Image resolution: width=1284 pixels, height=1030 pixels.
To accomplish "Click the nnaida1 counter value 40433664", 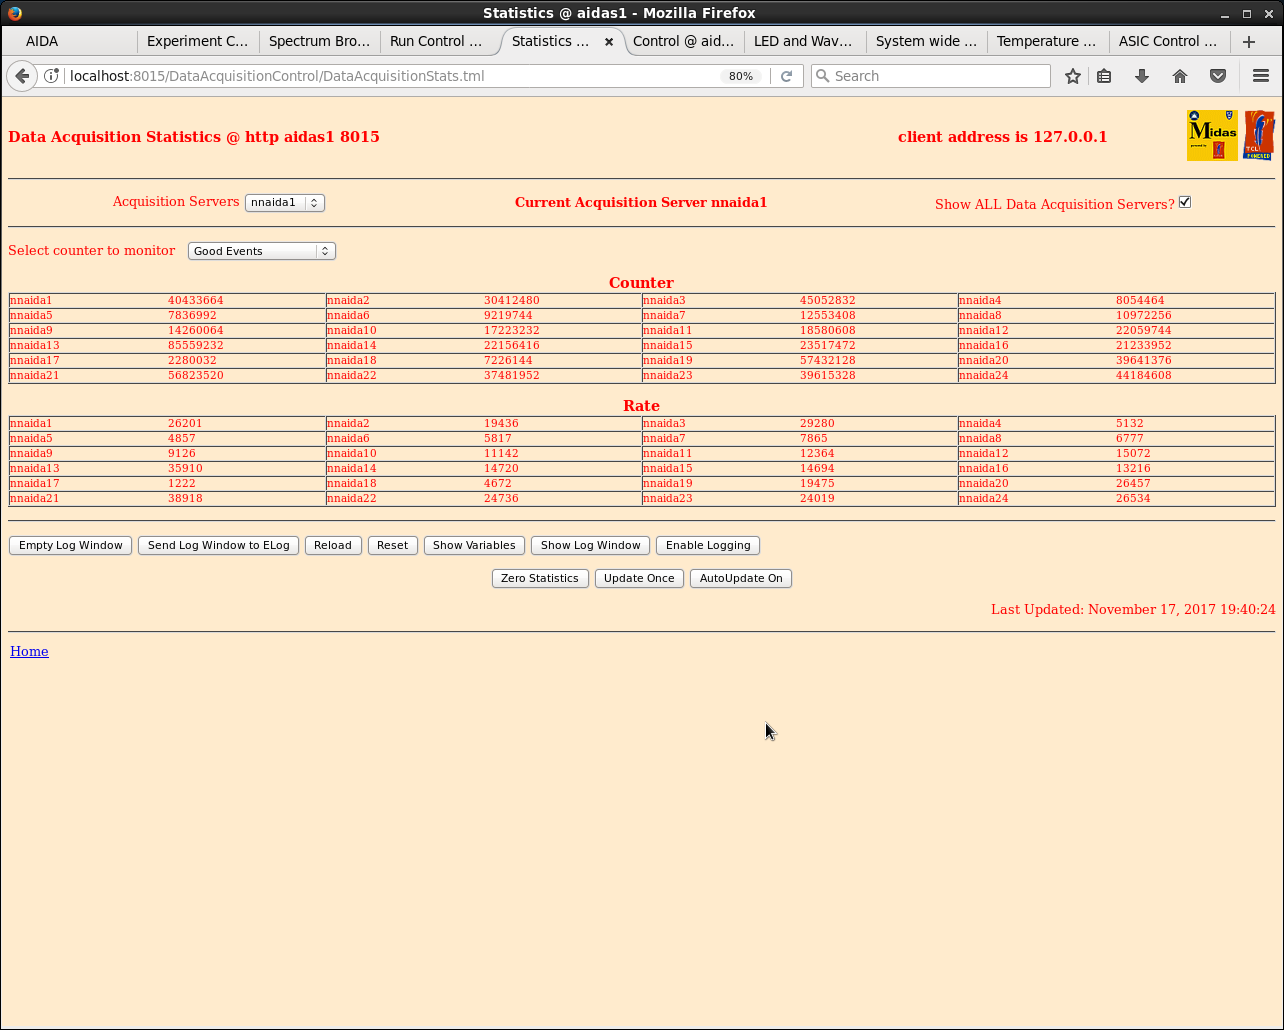I will (196, 300).
